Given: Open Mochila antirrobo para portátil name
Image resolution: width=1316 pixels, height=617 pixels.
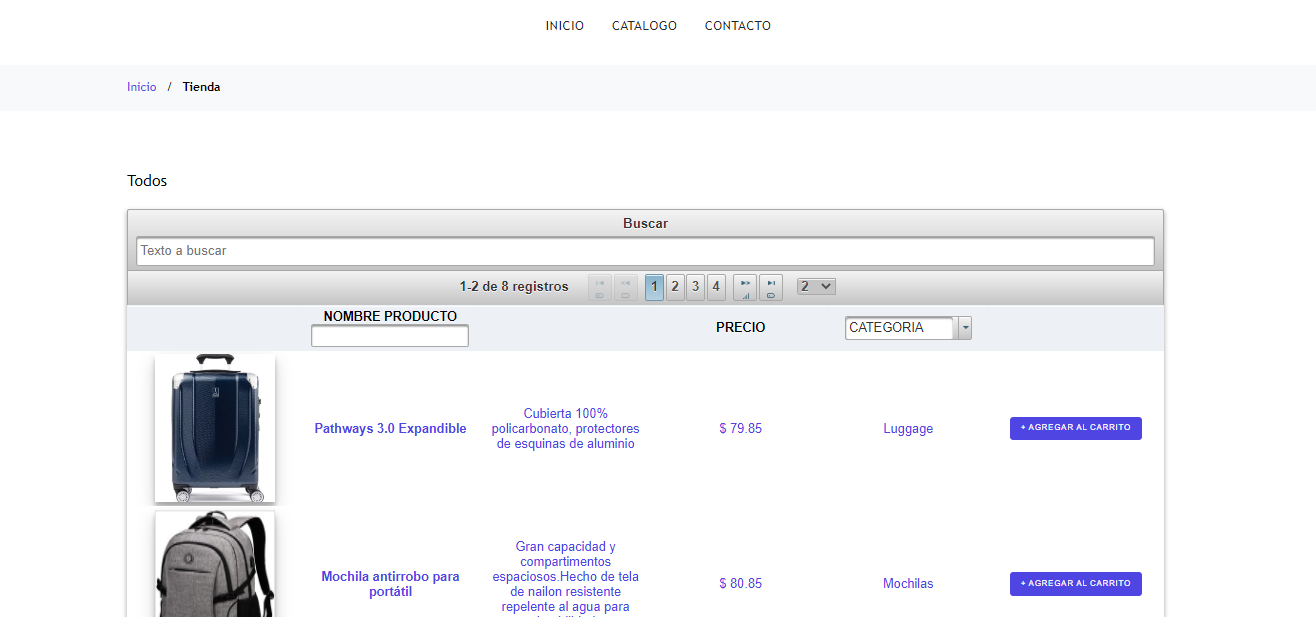Looking at the screenshot, I should click(x=390, y=584).
